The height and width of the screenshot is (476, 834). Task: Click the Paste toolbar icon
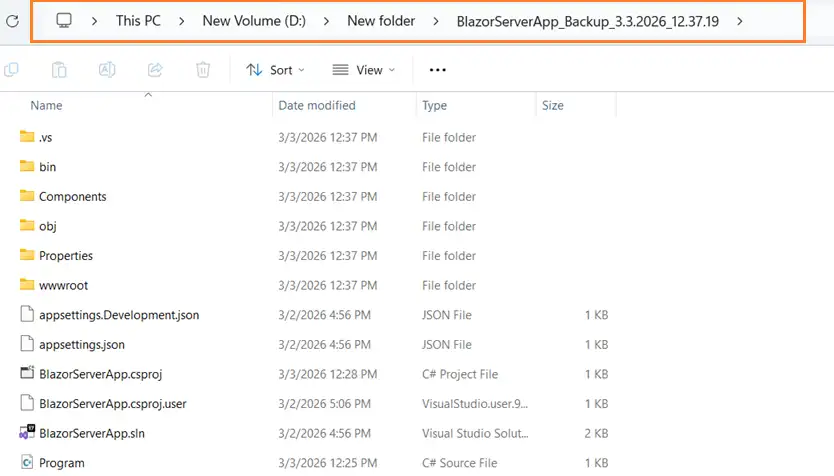click(59, 70)
